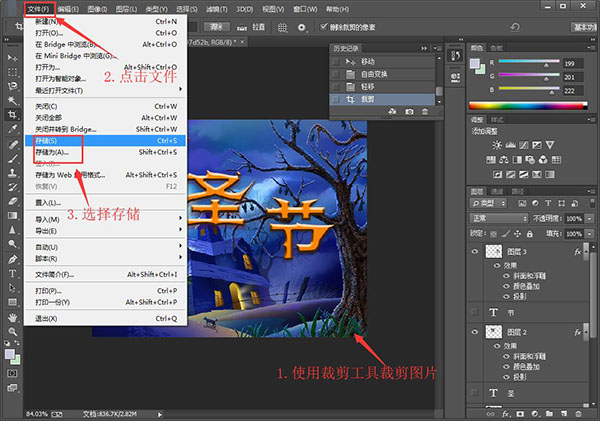The width and height of the screenshot is (600, 421).
Task: Expand 脚本(R) submenu
Action: [x=107, y=258]
